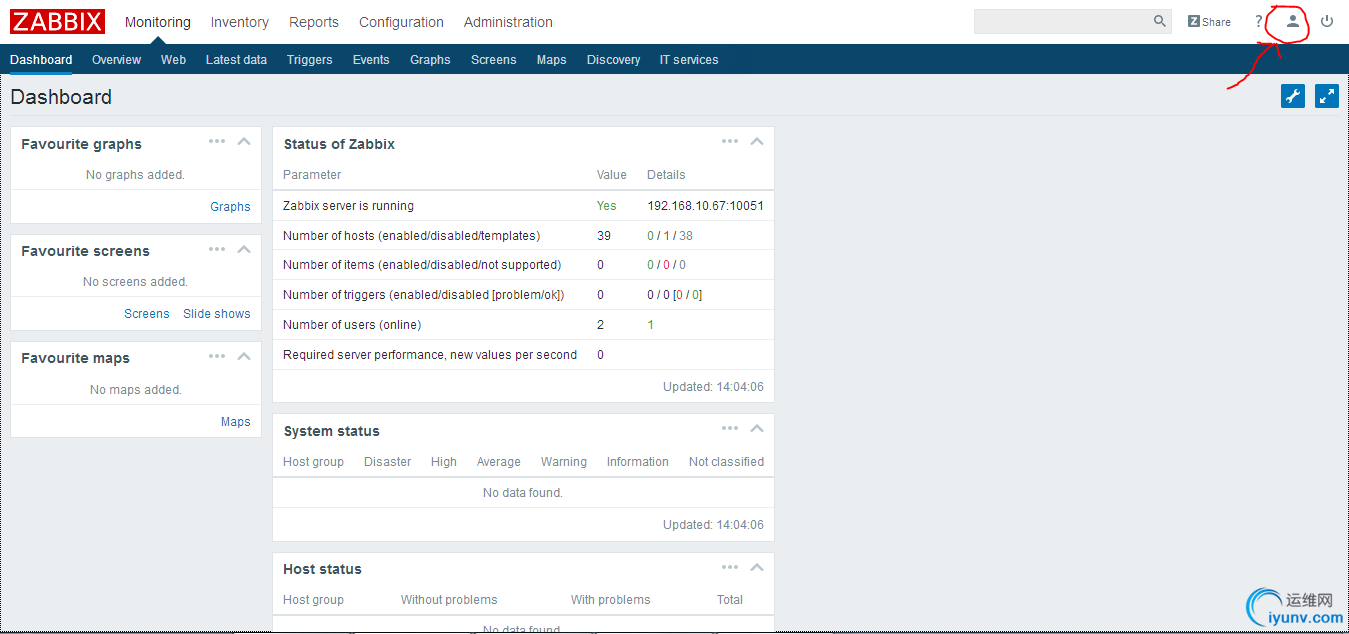Viewport: 1349px width, 634px height.
Task: Open the Screens submenu tab
Action: point(494,60)
